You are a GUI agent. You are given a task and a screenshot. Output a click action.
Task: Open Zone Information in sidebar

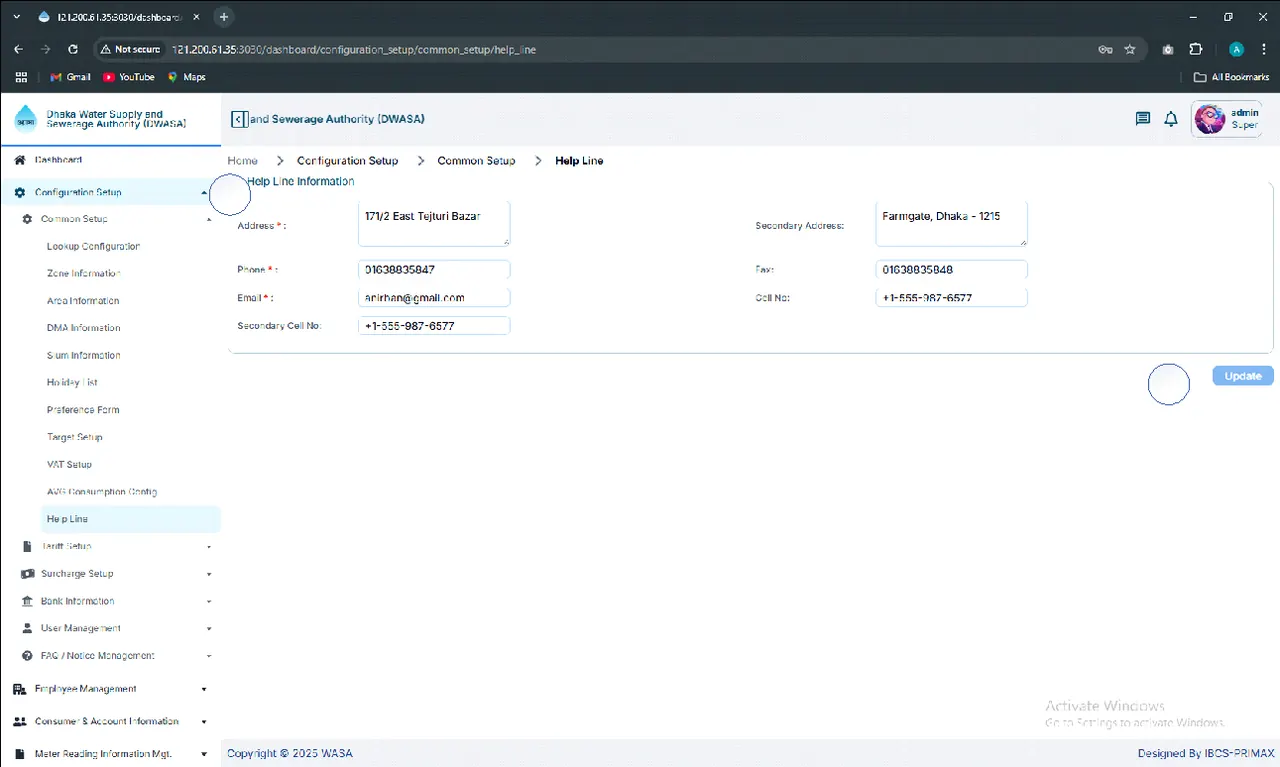(83, 273)
